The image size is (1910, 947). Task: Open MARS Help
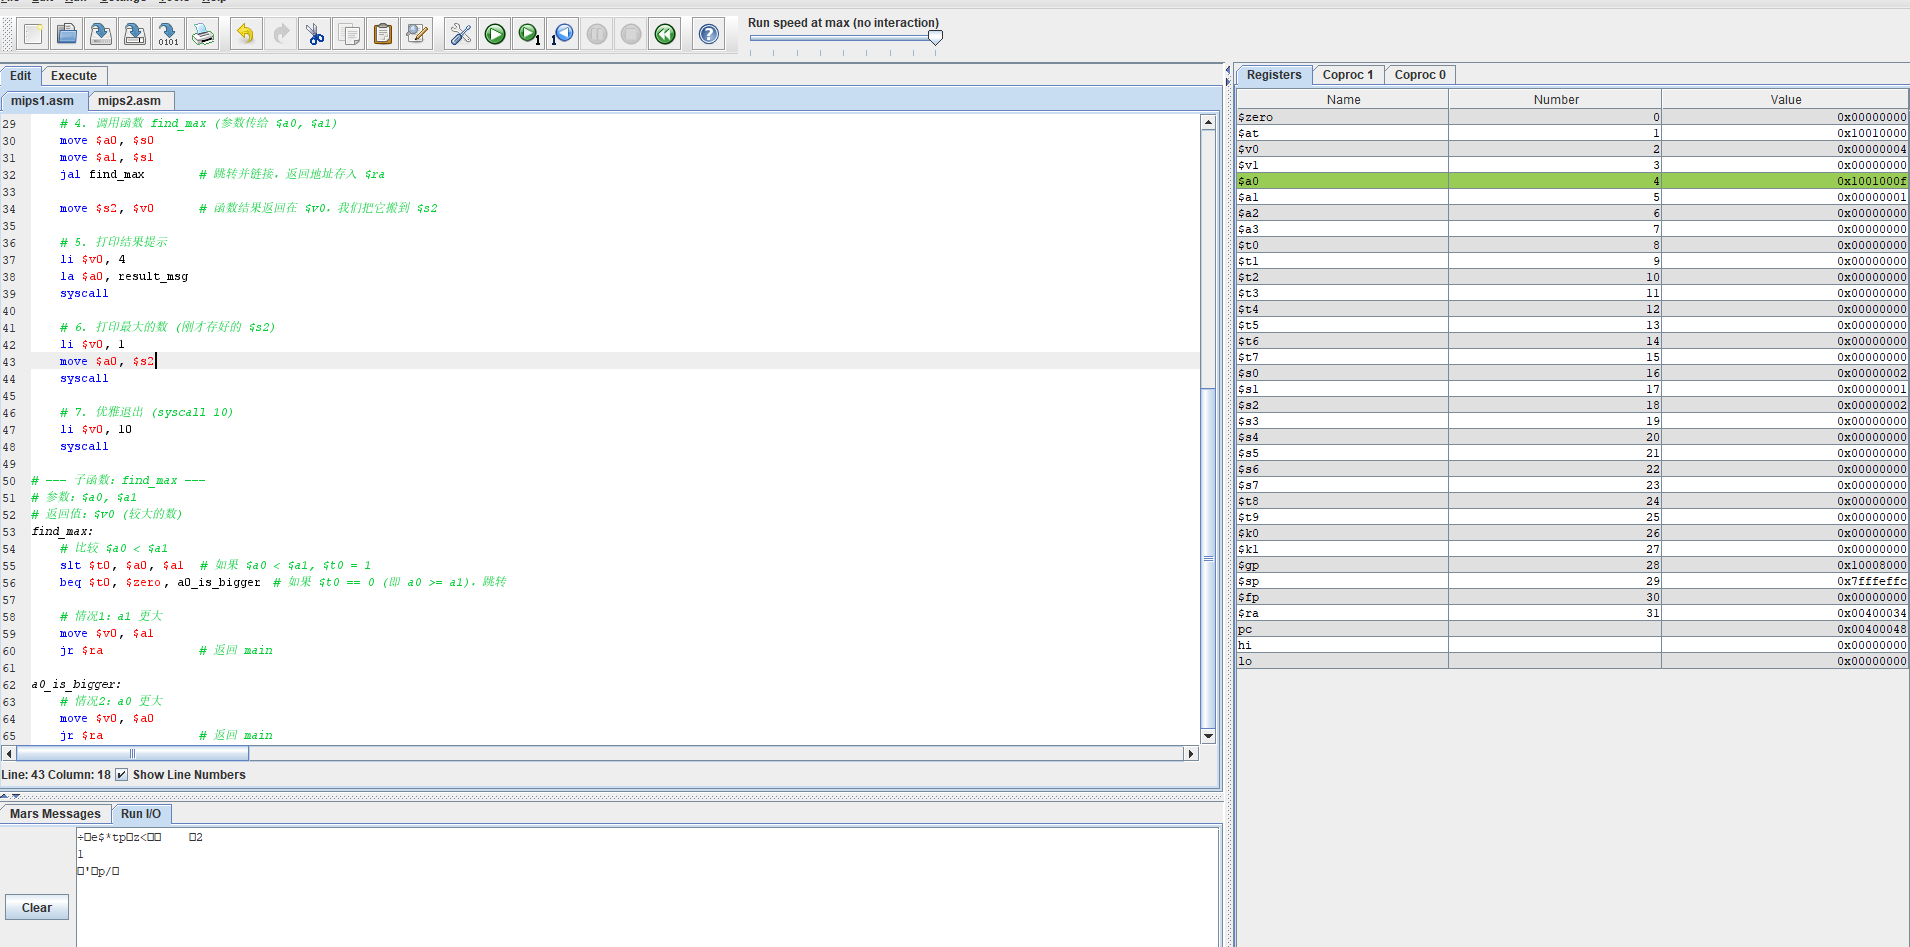[x=709, y=35]
